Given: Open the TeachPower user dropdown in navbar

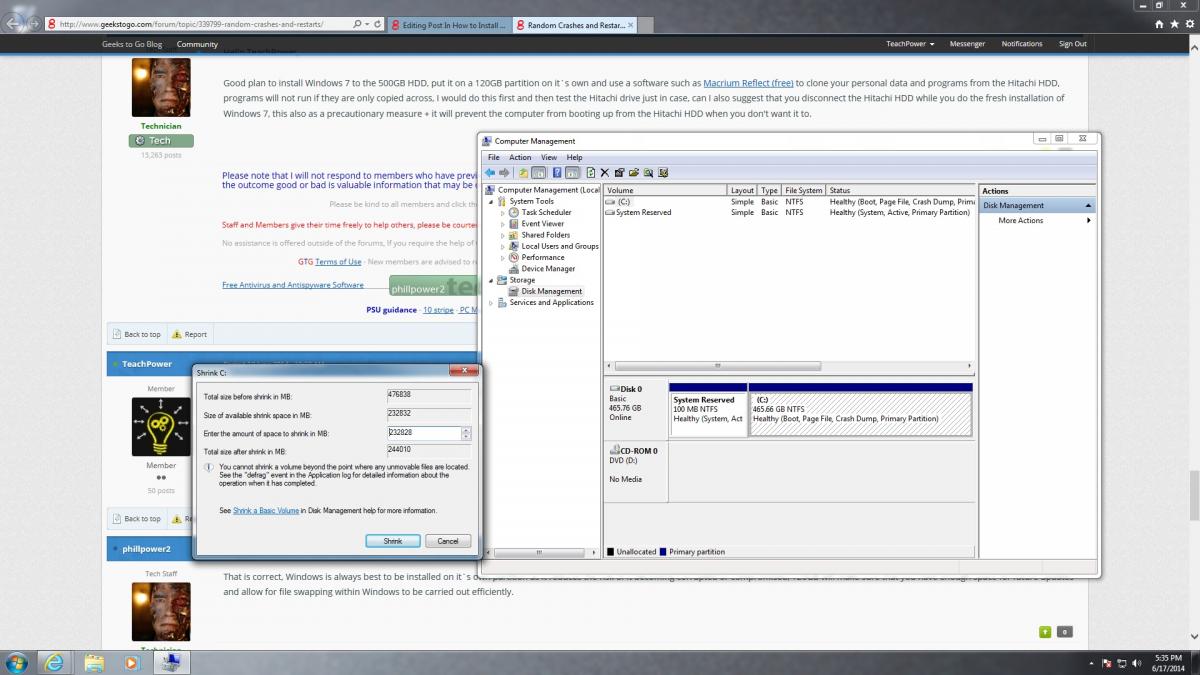Looking at the screenshot, I should 910,44.
